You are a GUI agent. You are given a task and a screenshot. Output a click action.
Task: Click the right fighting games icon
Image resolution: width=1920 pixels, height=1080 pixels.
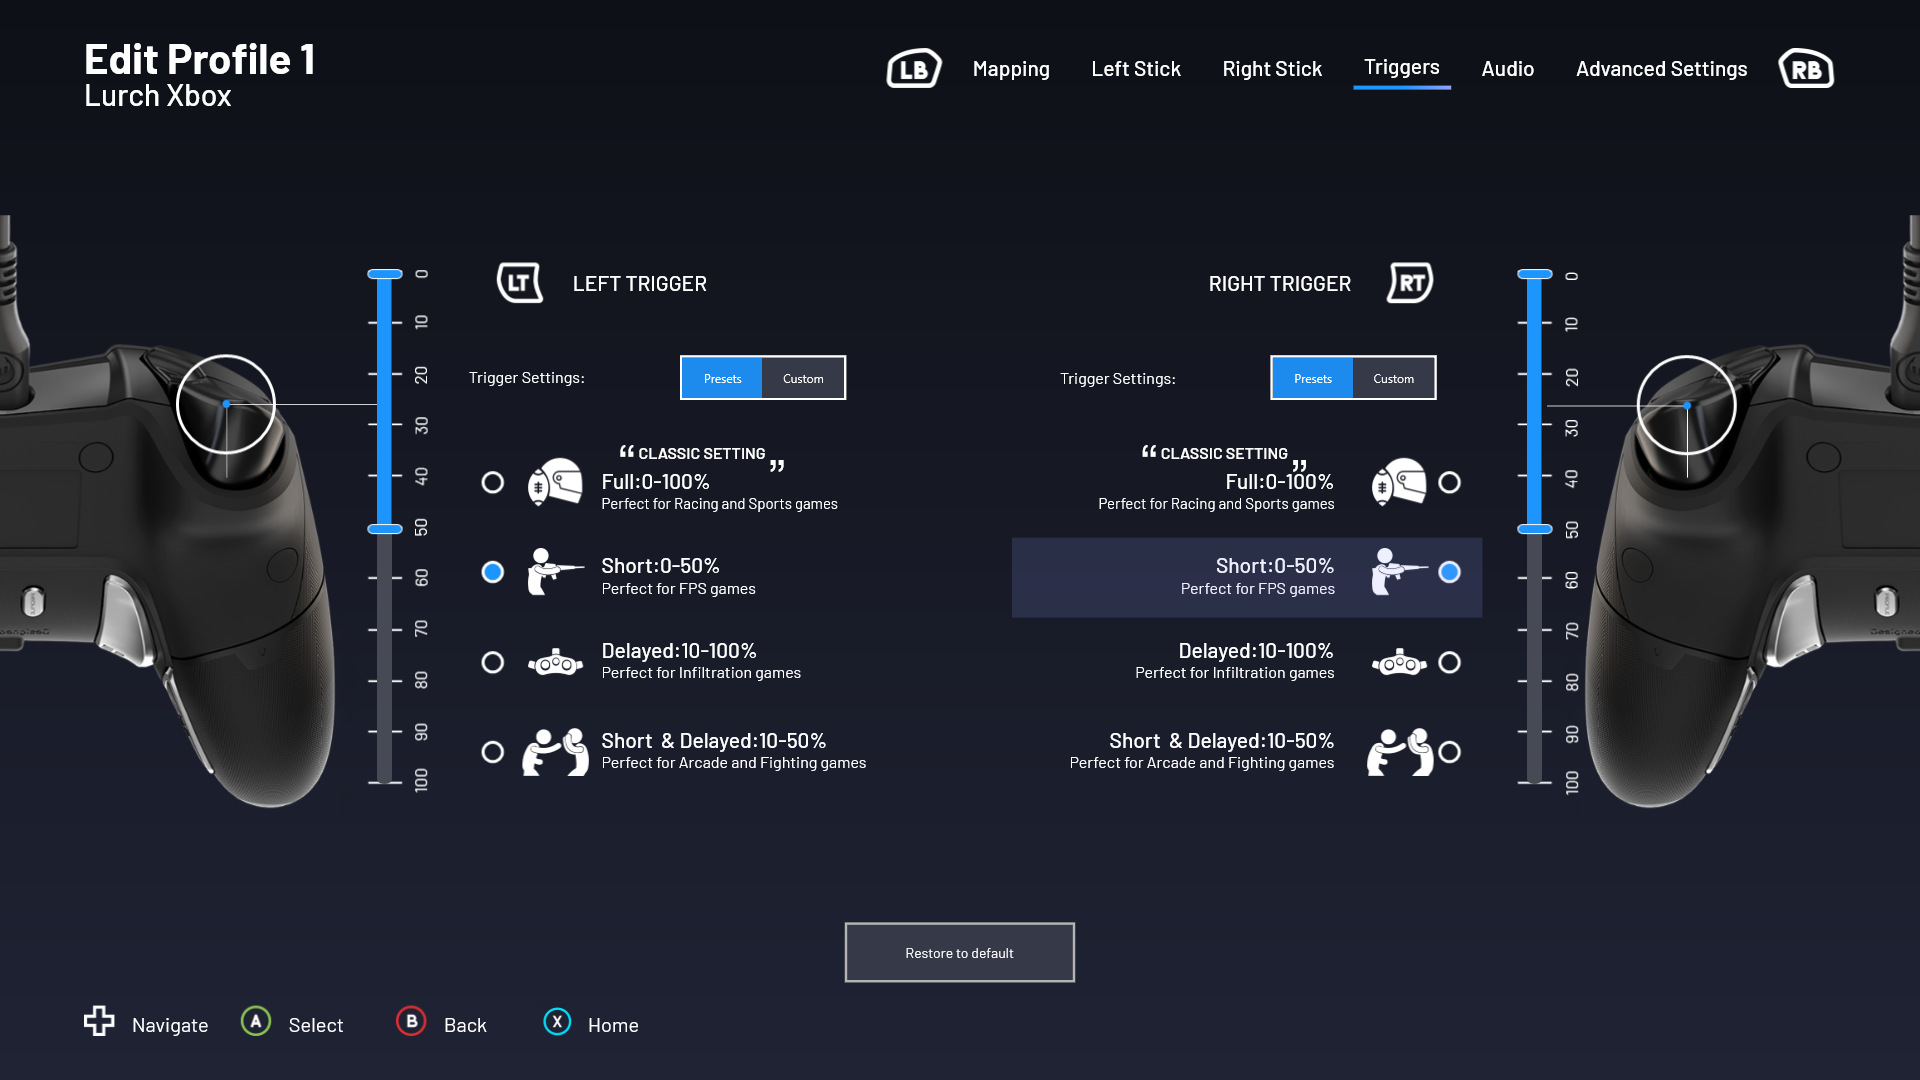pos(1400,752)
